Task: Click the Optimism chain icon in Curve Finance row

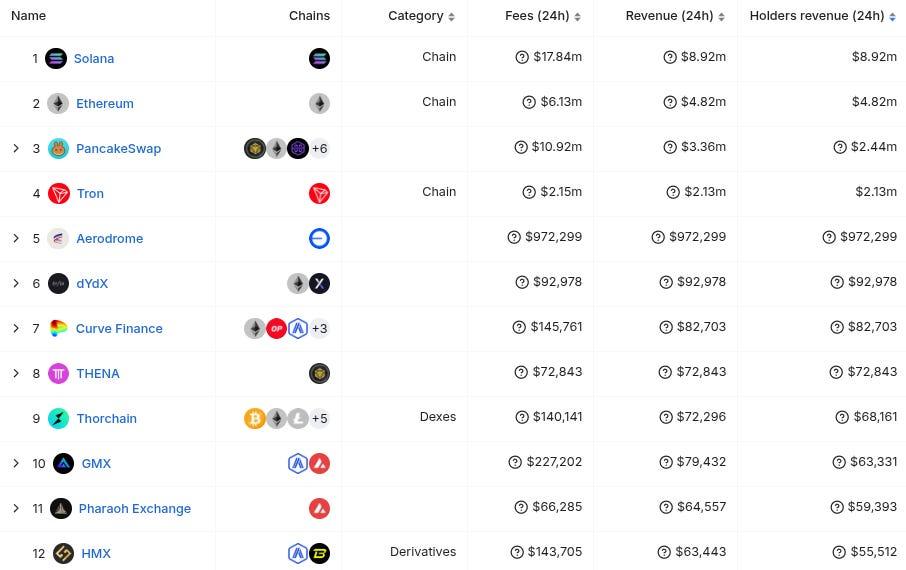Action: [x=276, y=328]
